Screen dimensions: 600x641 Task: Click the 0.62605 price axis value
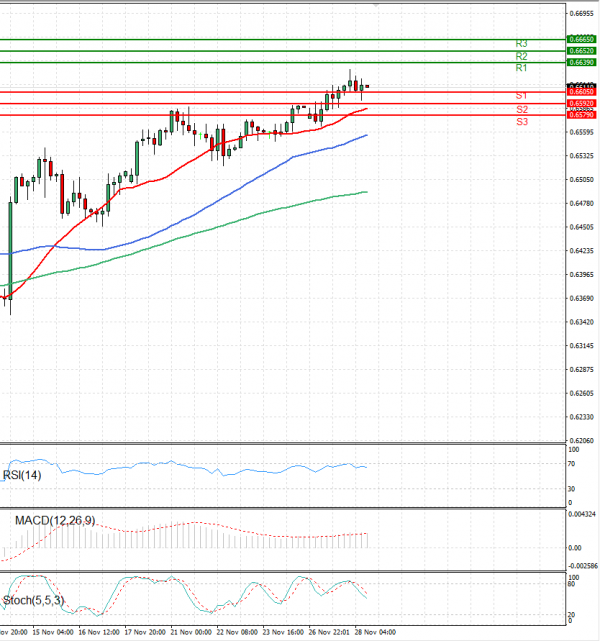581,393
